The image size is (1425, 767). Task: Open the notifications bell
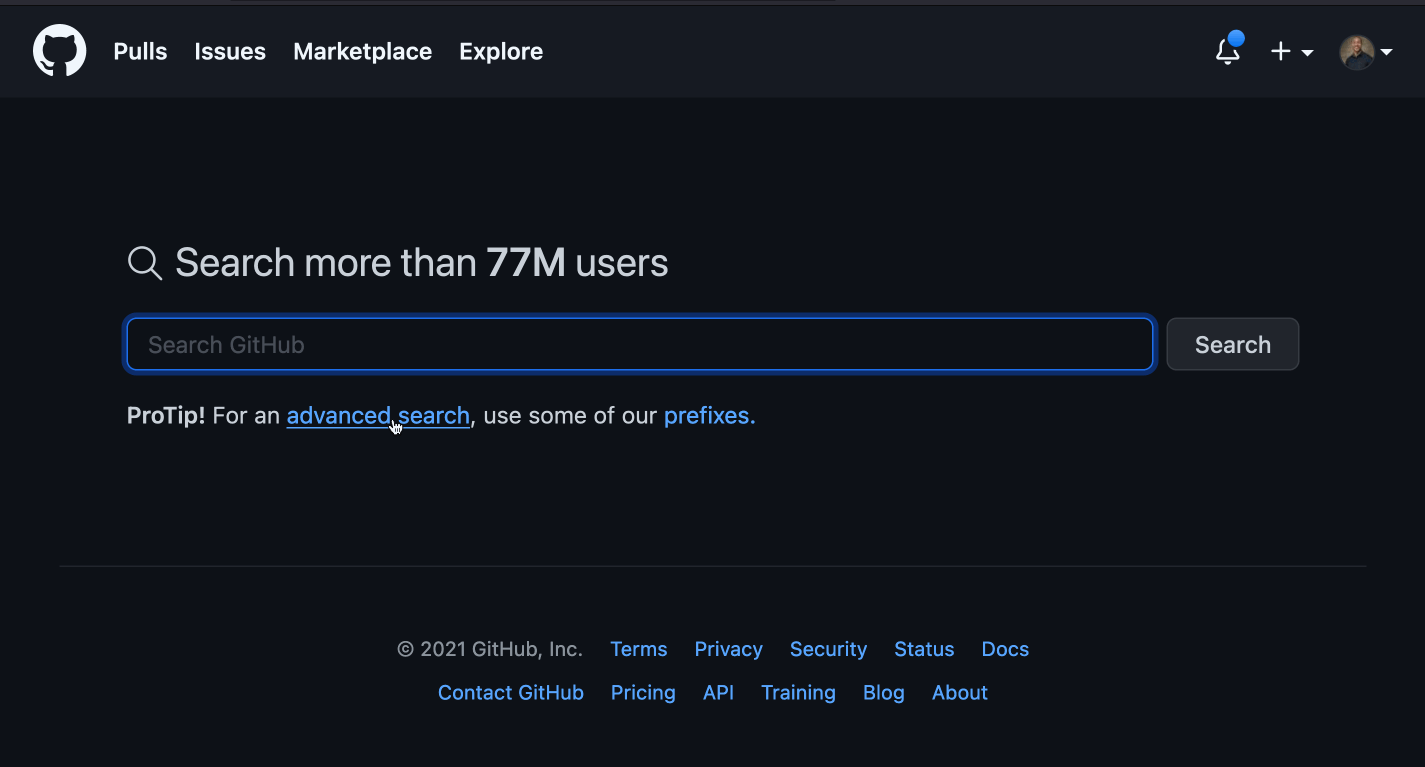tap(1228, 51)
